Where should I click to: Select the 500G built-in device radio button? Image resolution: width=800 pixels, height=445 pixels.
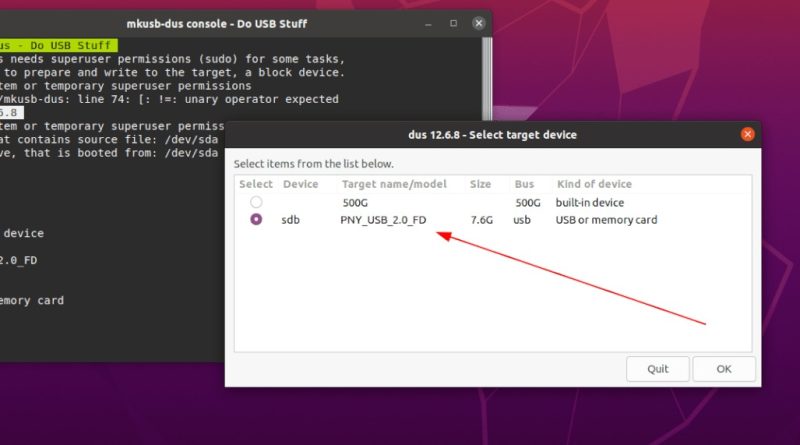pyautogui.click(x=256, y=202)
